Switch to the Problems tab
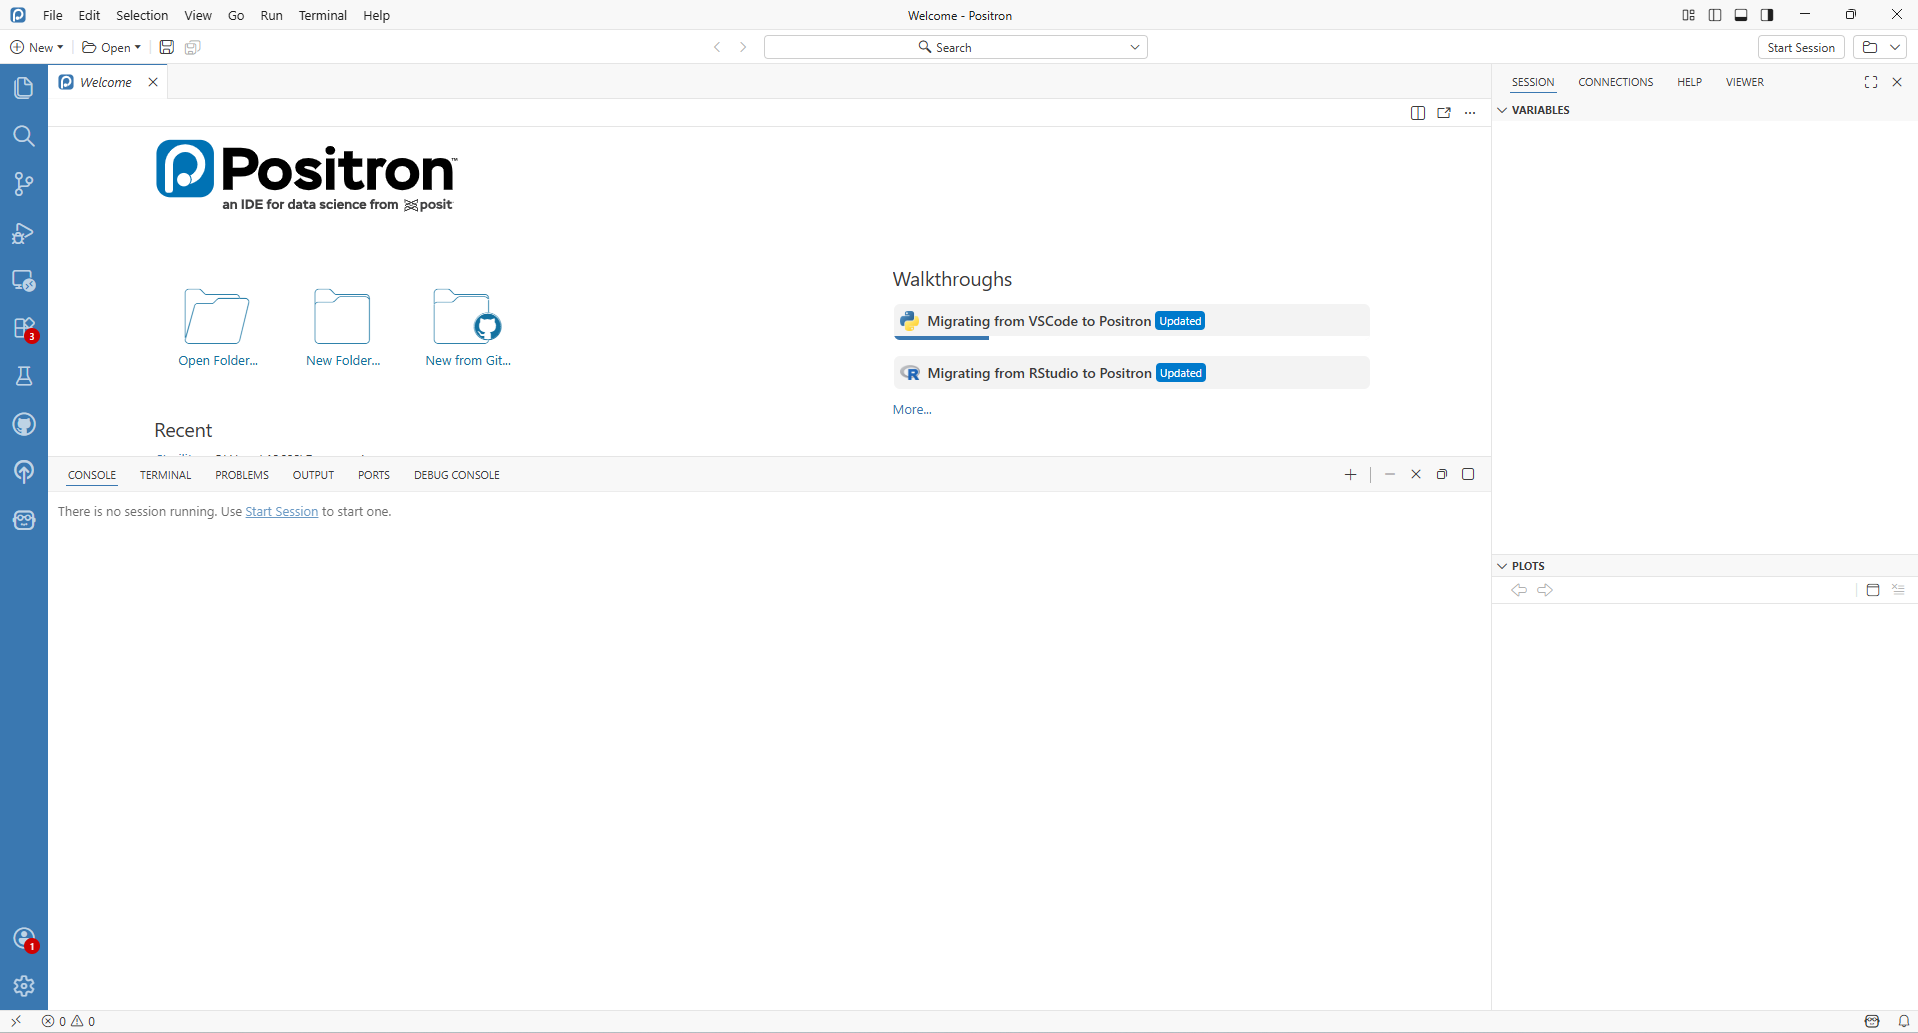Screen dimensions: 1918x1033 coord(242,475)
